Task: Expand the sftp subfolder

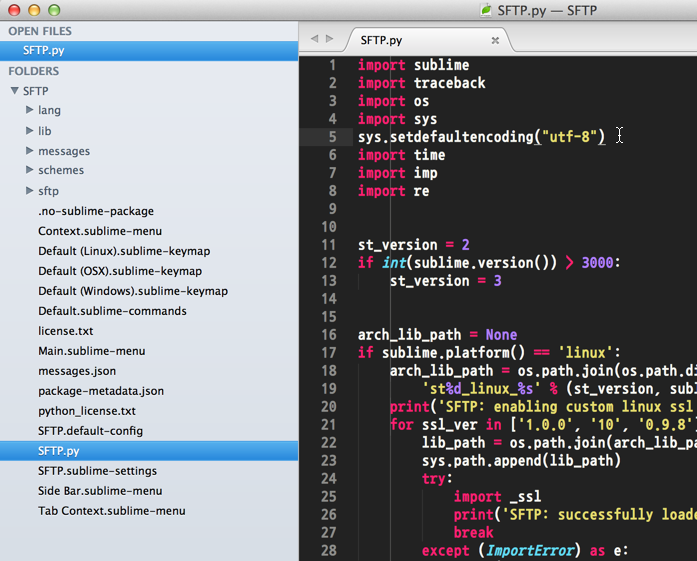Action: [x=29, y=191]
